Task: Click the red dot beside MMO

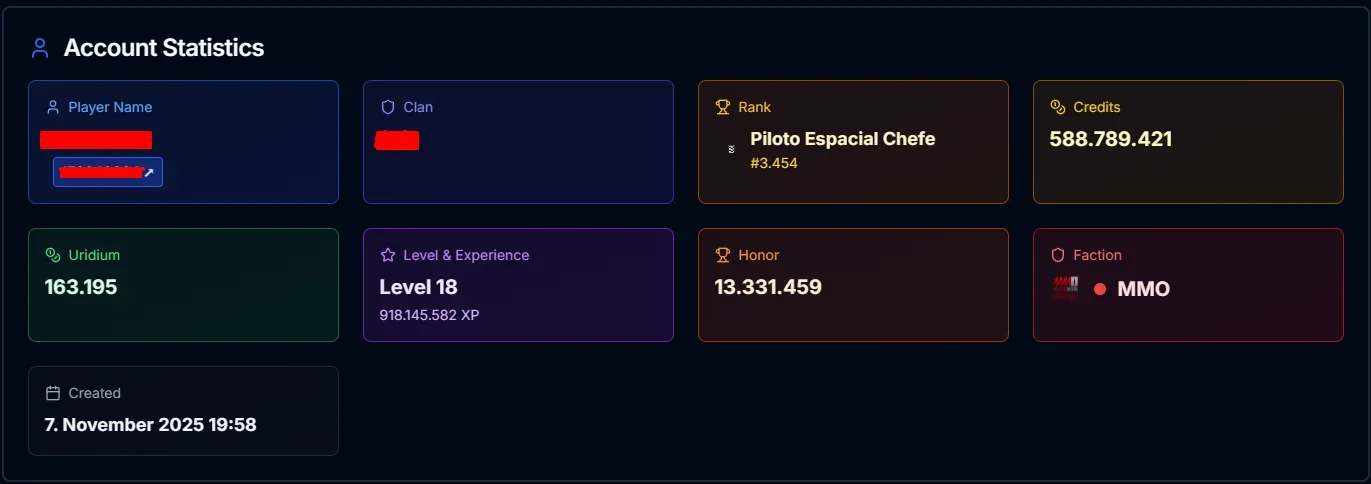Action: tap(1100, 289)
